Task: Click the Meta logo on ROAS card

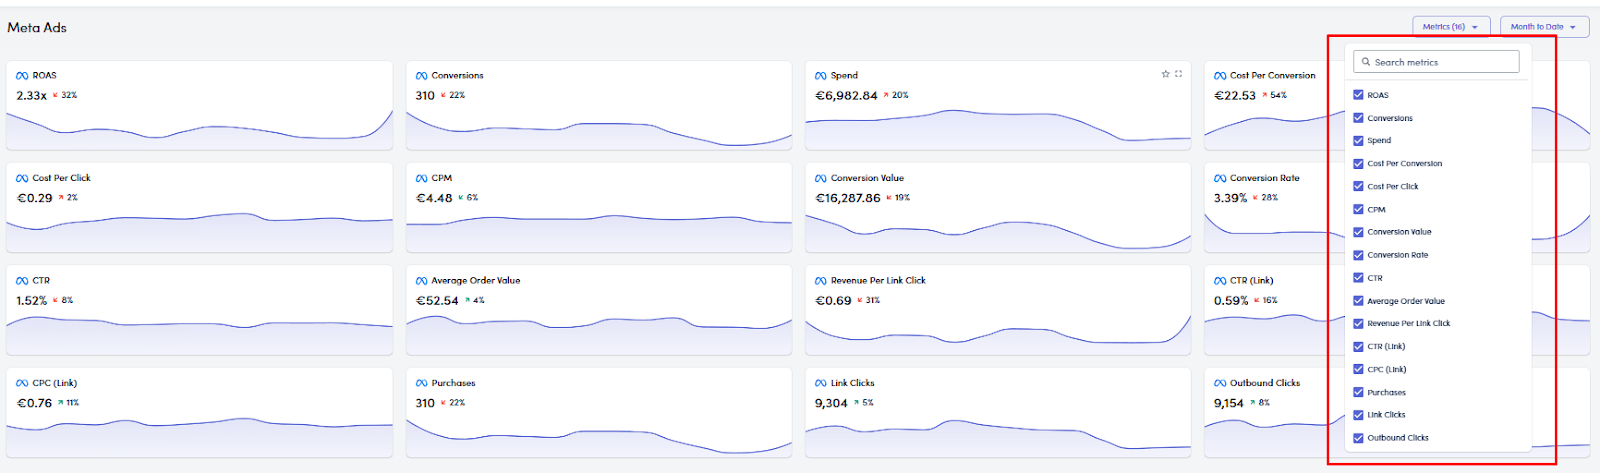Action: [x=22, y=76]
